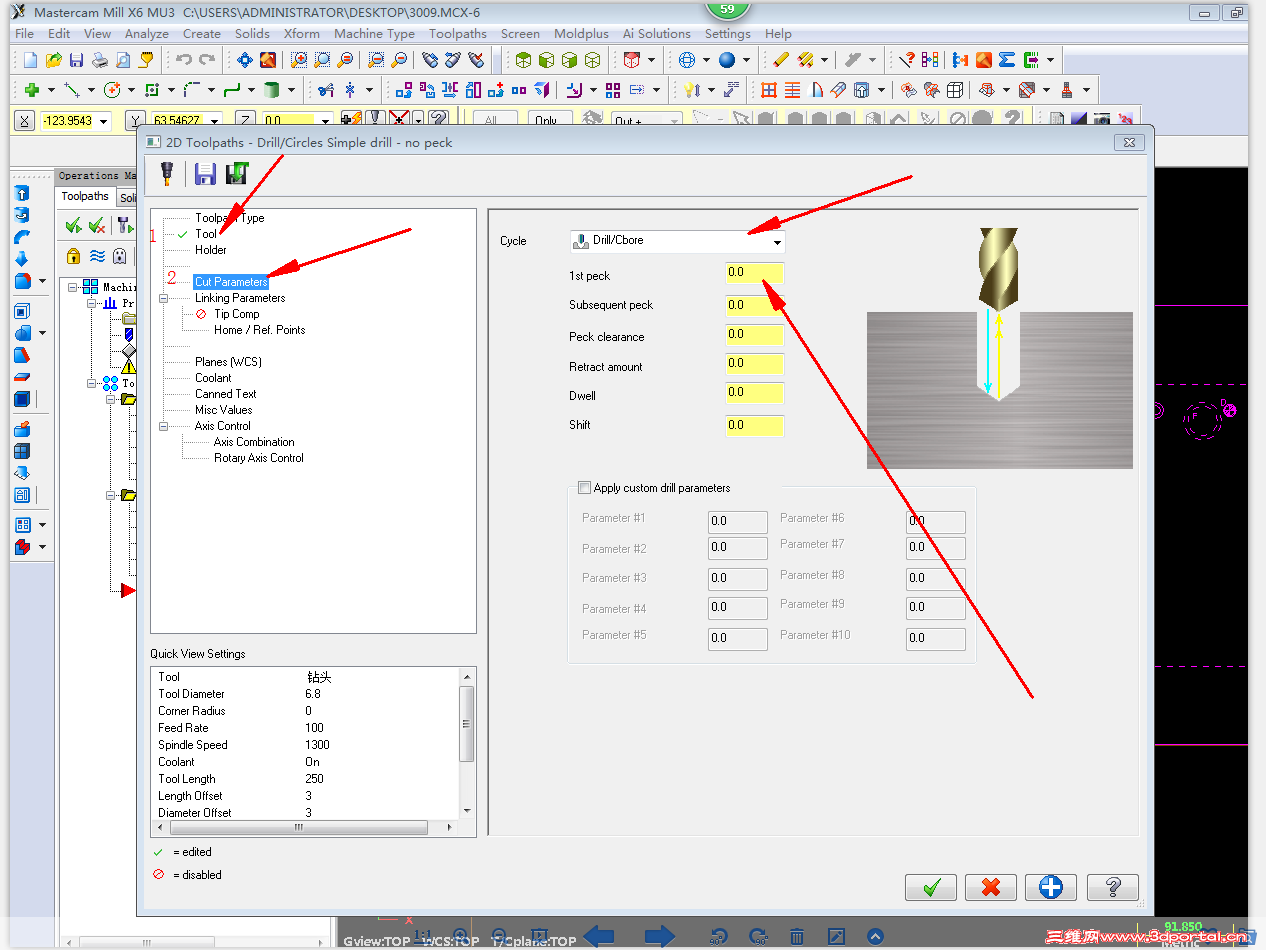Click the Redo arrow icon

point(207,60)
